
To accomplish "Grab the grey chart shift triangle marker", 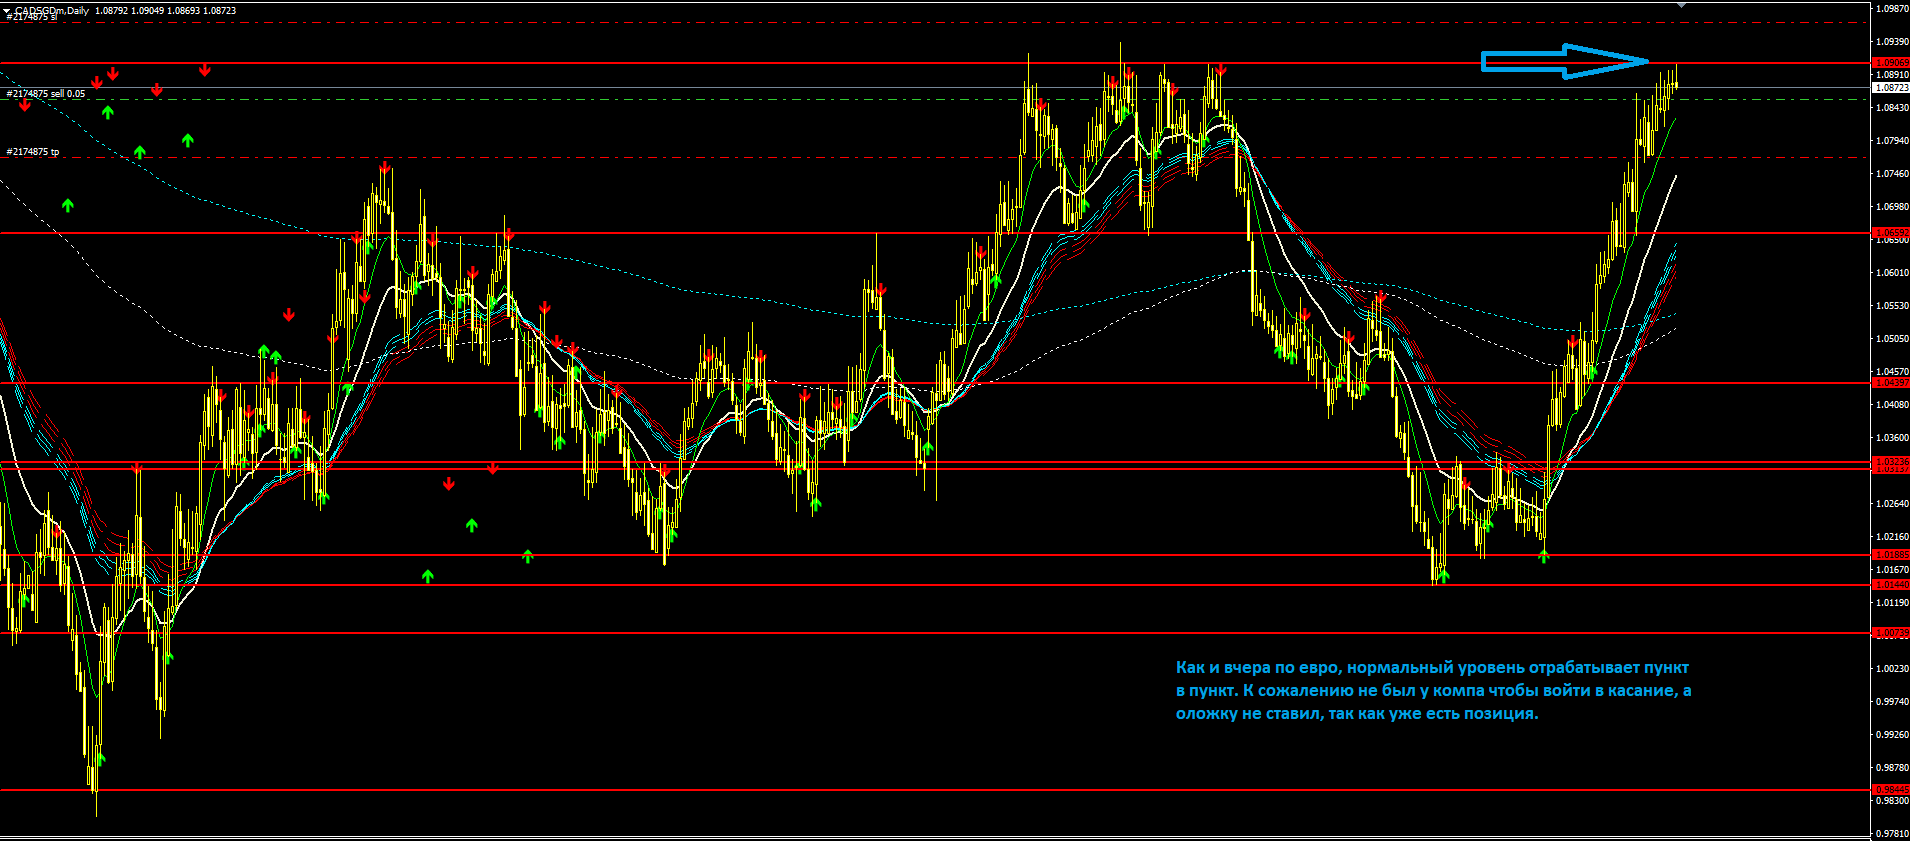I will point(1681,5).
